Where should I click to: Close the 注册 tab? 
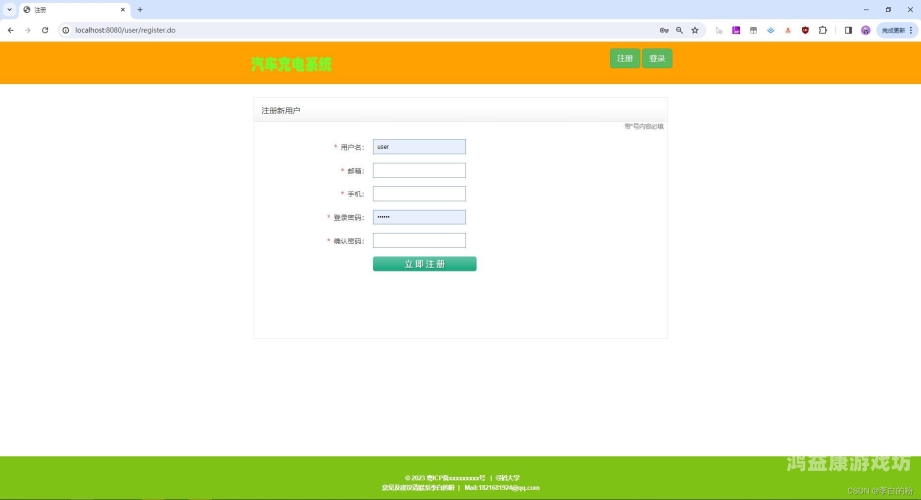[x=125, y=9]
